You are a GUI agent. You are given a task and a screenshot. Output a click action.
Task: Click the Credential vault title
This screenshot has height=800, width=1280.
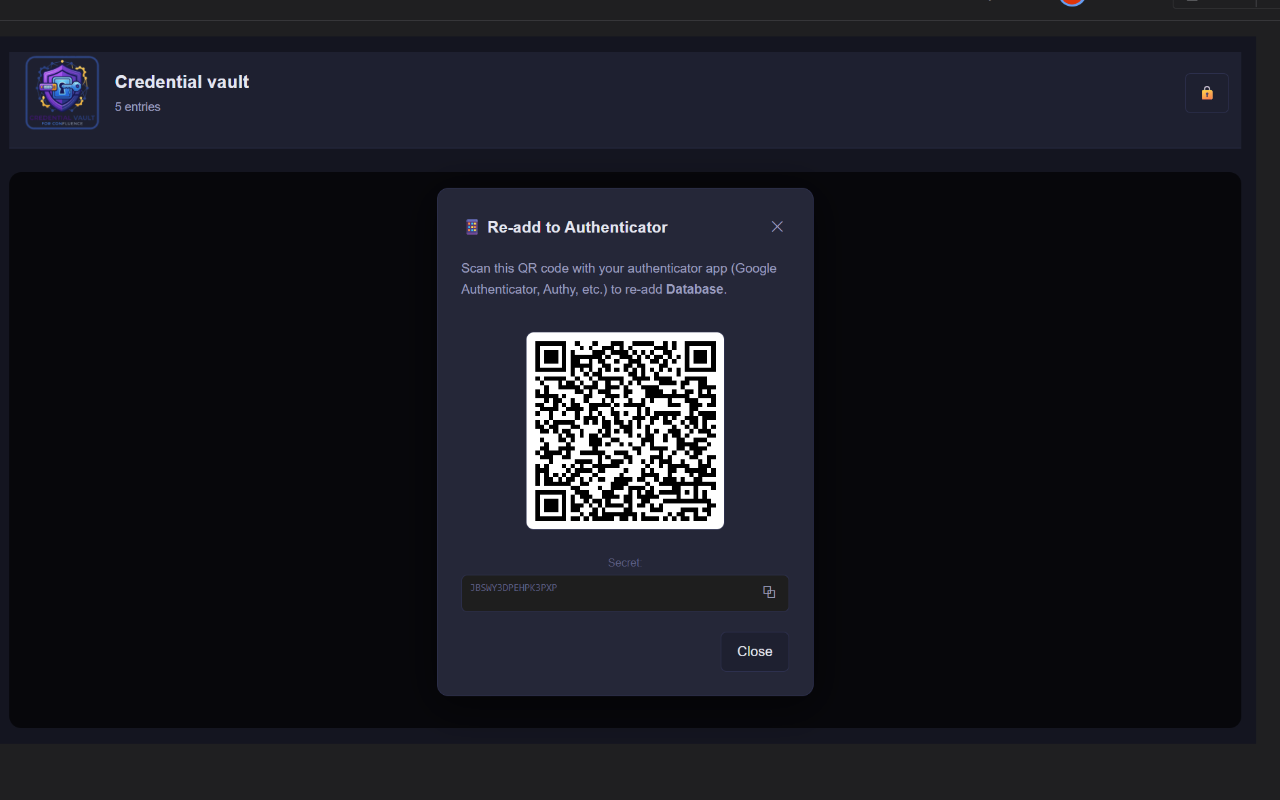point(182,82)
